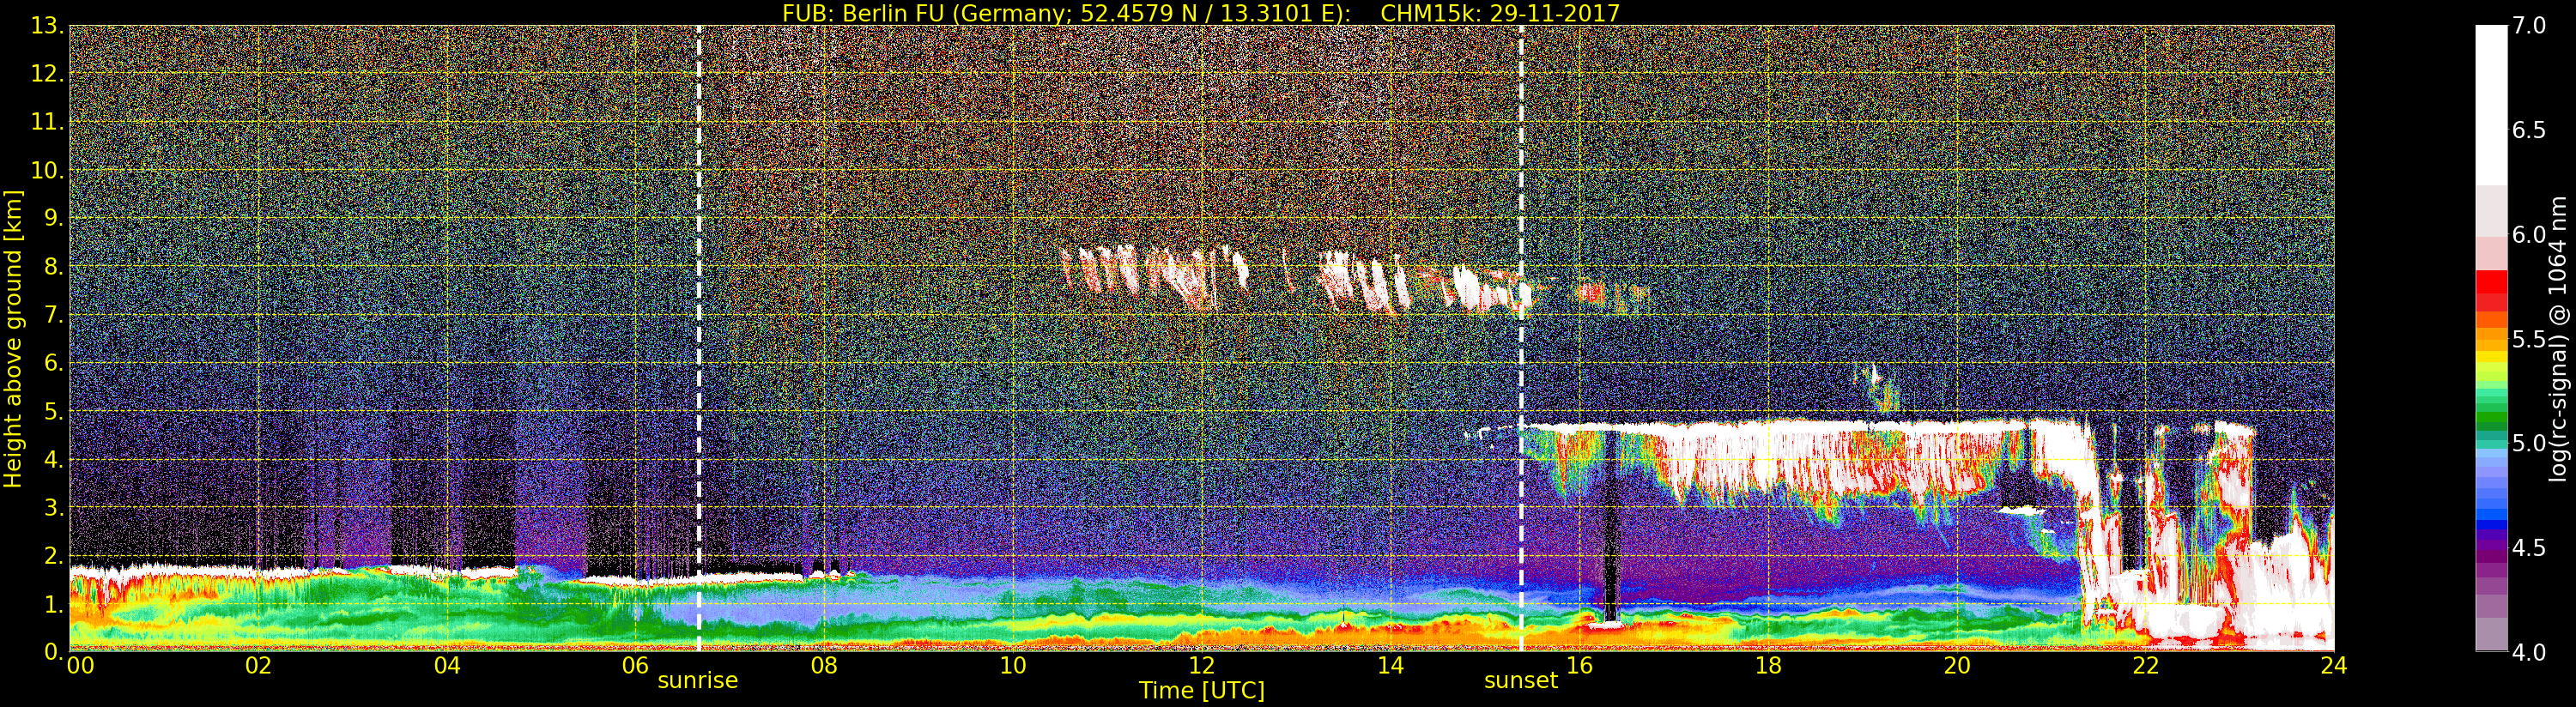The height and width of the screenshot is (707, 2576).
Task: Click the '11.' tick on the height axis
Action: [x=47, y=122]
